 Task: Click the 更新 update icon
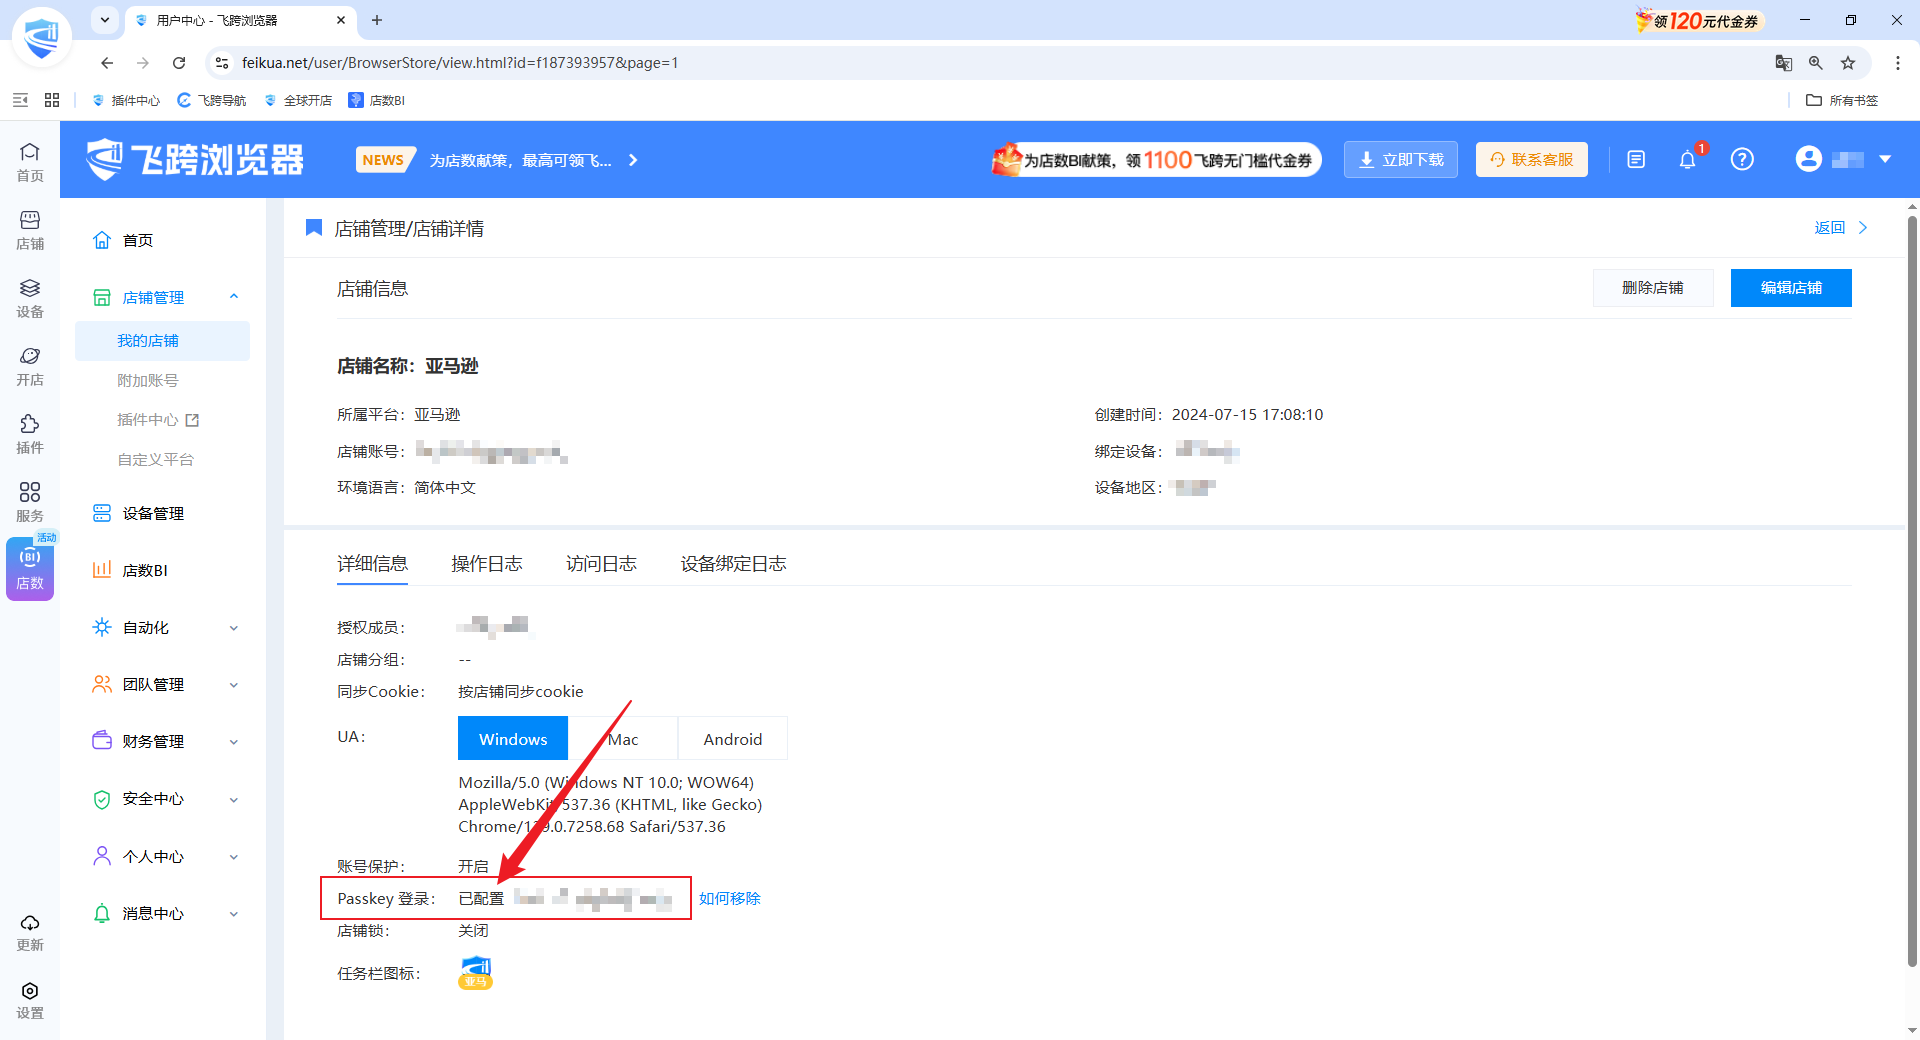[x=30, y=932]
